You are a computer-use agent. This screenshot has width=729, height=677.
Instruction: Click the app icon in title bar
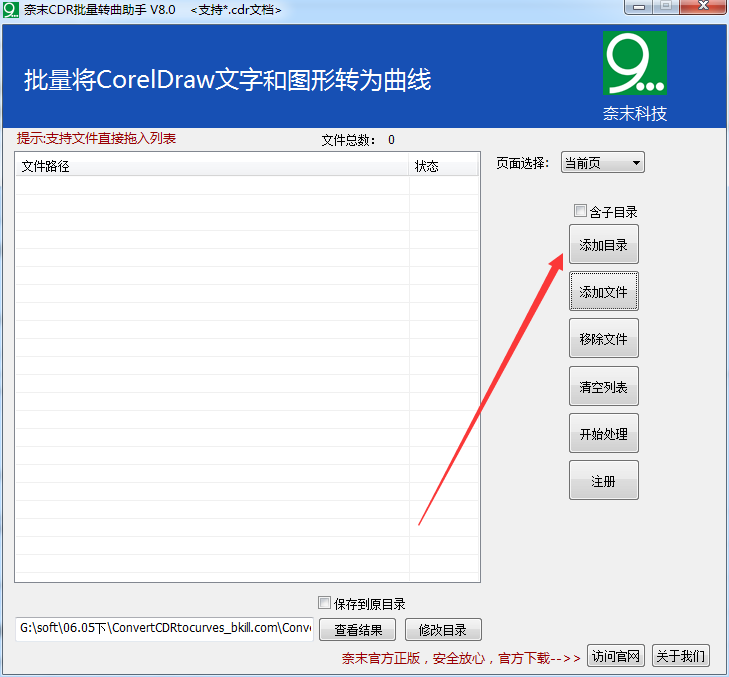pos(11,10)
